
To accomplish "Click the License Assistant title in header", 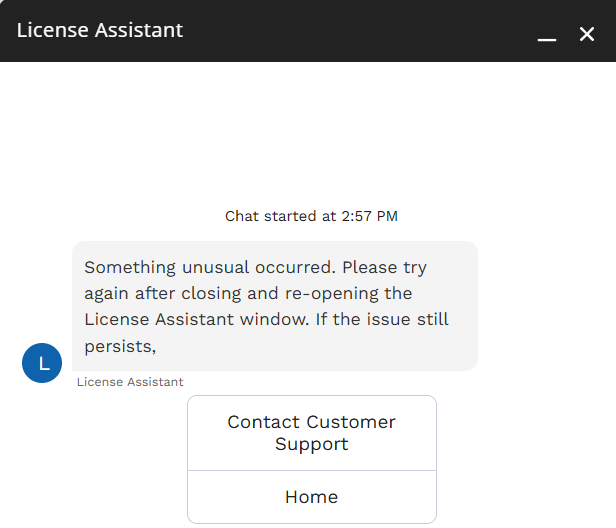I will 100,30.
